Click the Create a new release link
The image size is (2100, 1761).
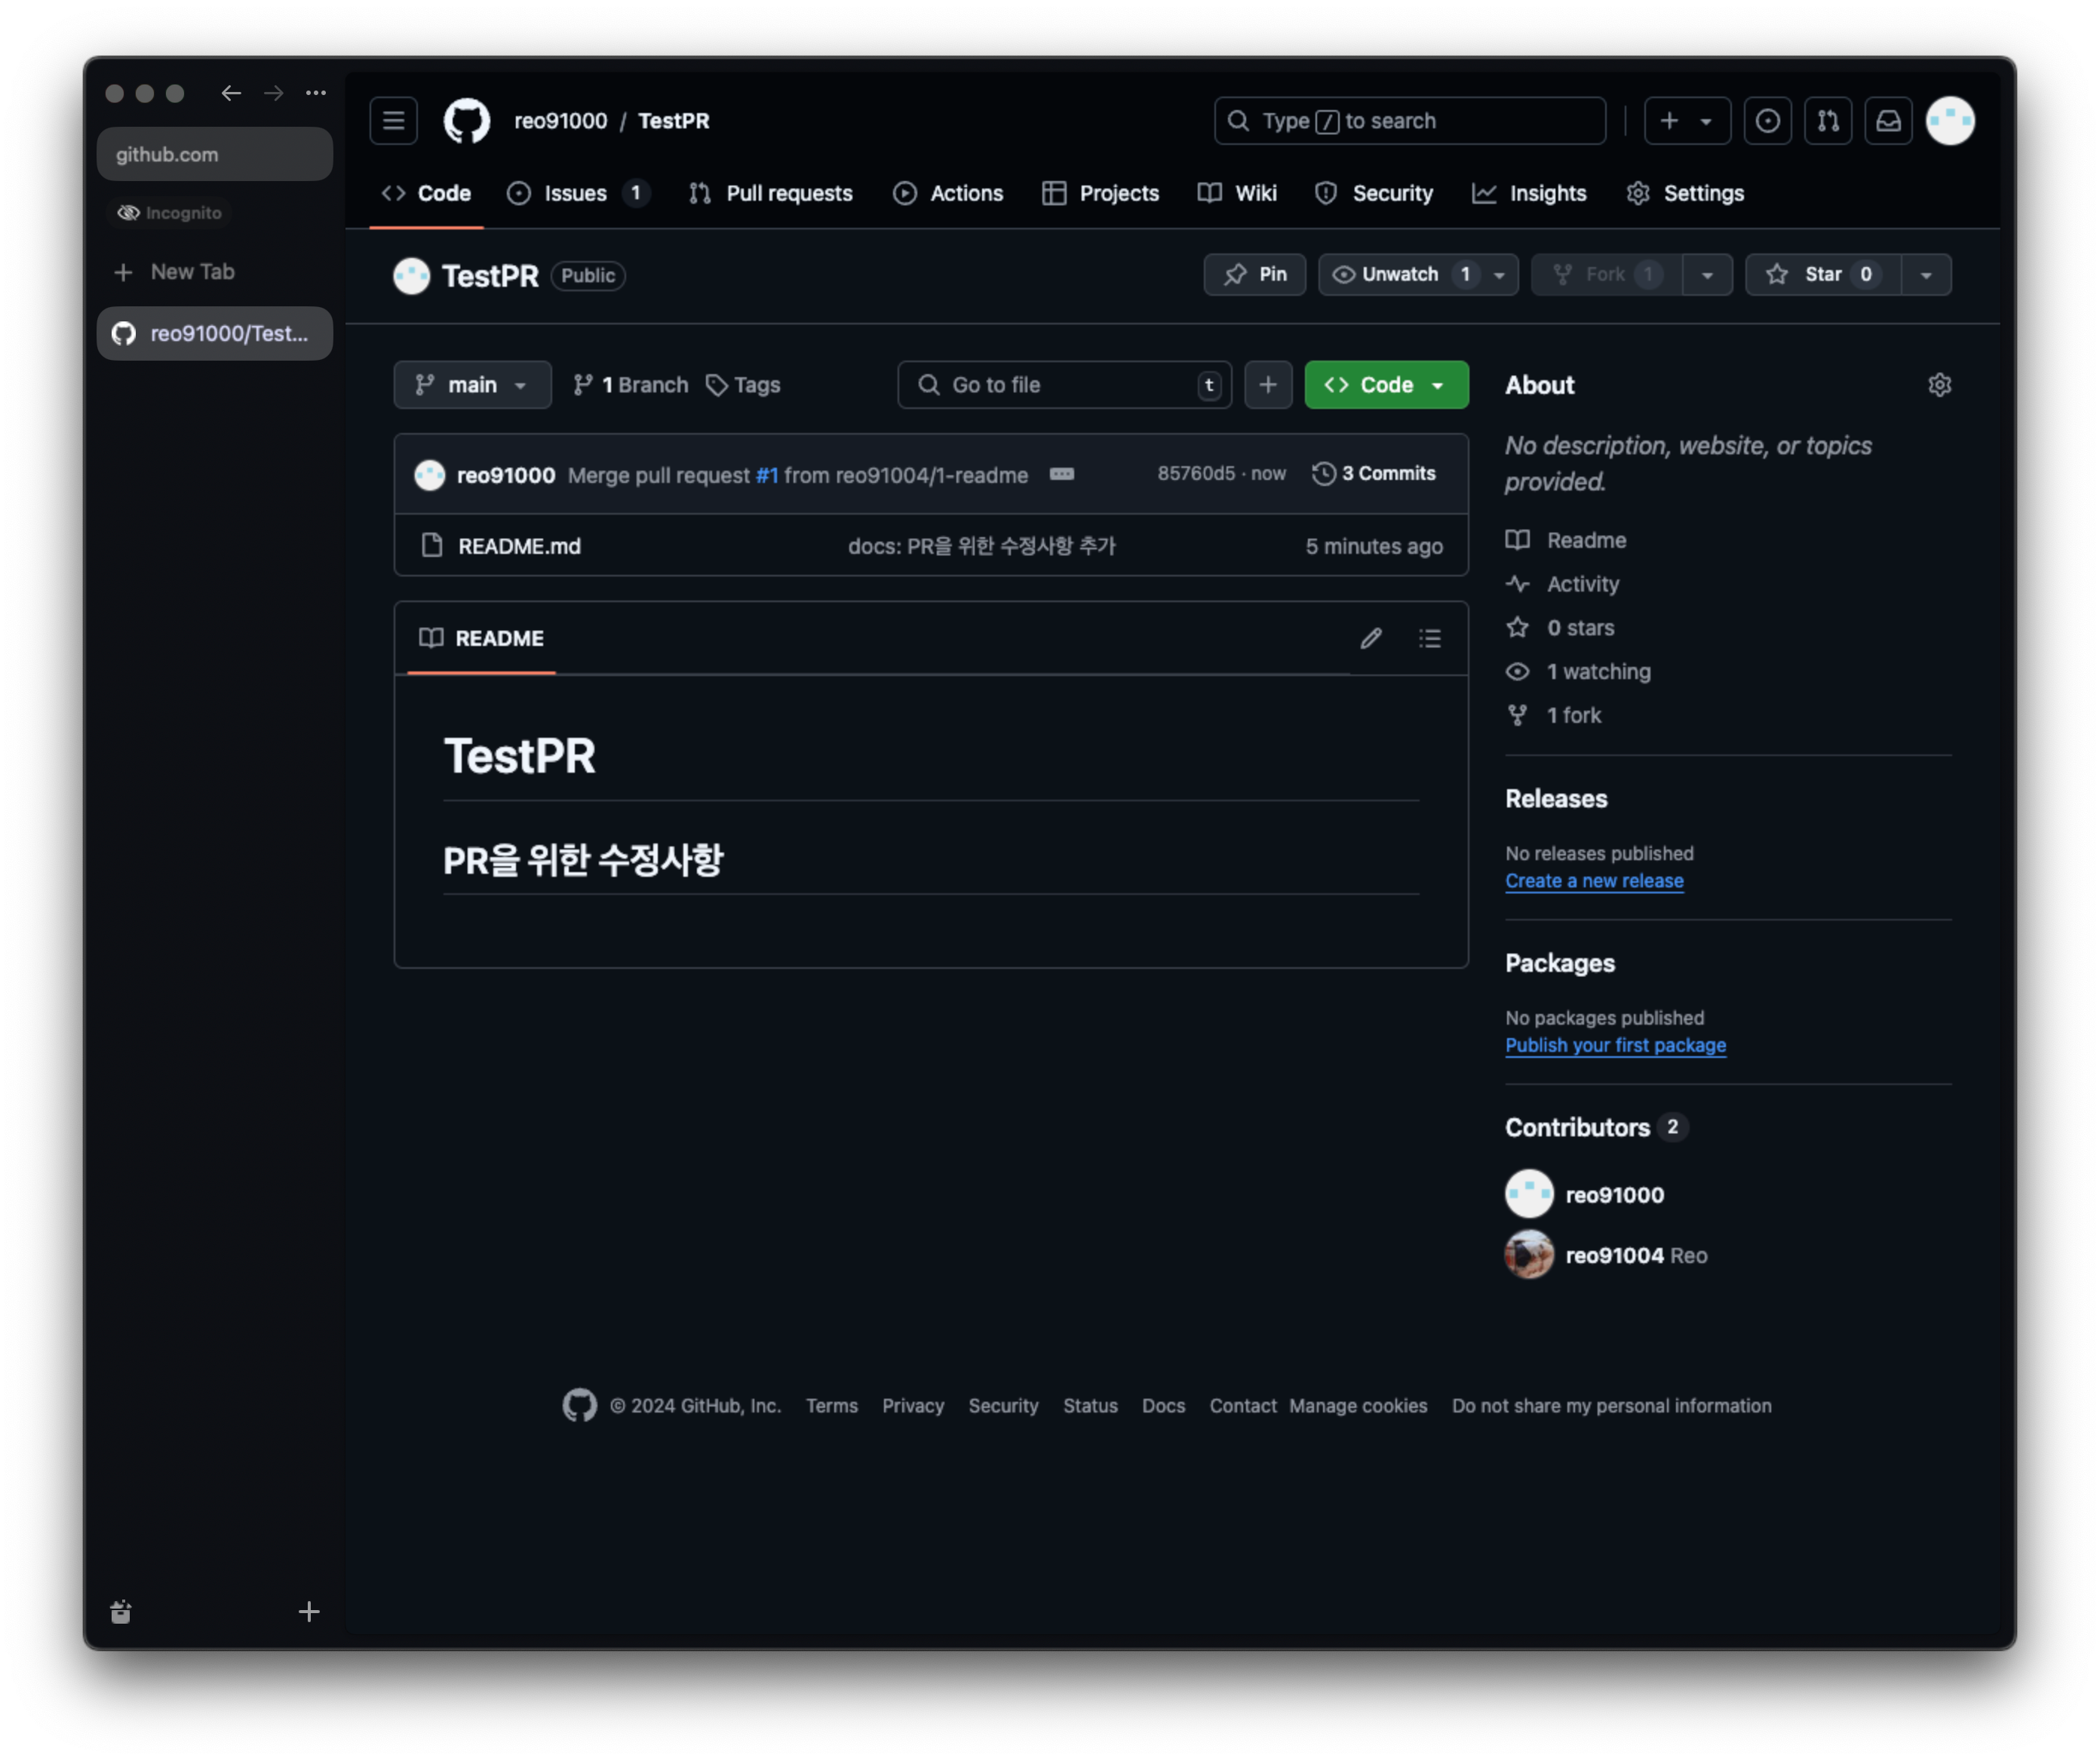click(x=1594, y=881)
